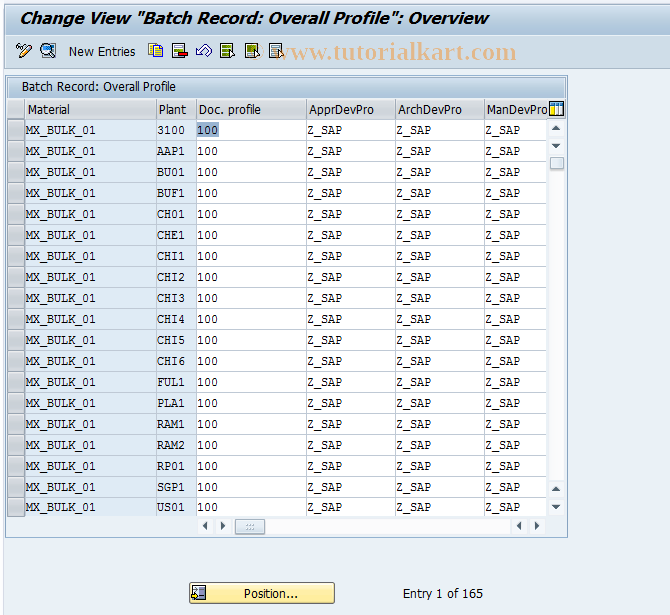Click the left arrow of the horizontal scrollbar

(x=205, y=526)
